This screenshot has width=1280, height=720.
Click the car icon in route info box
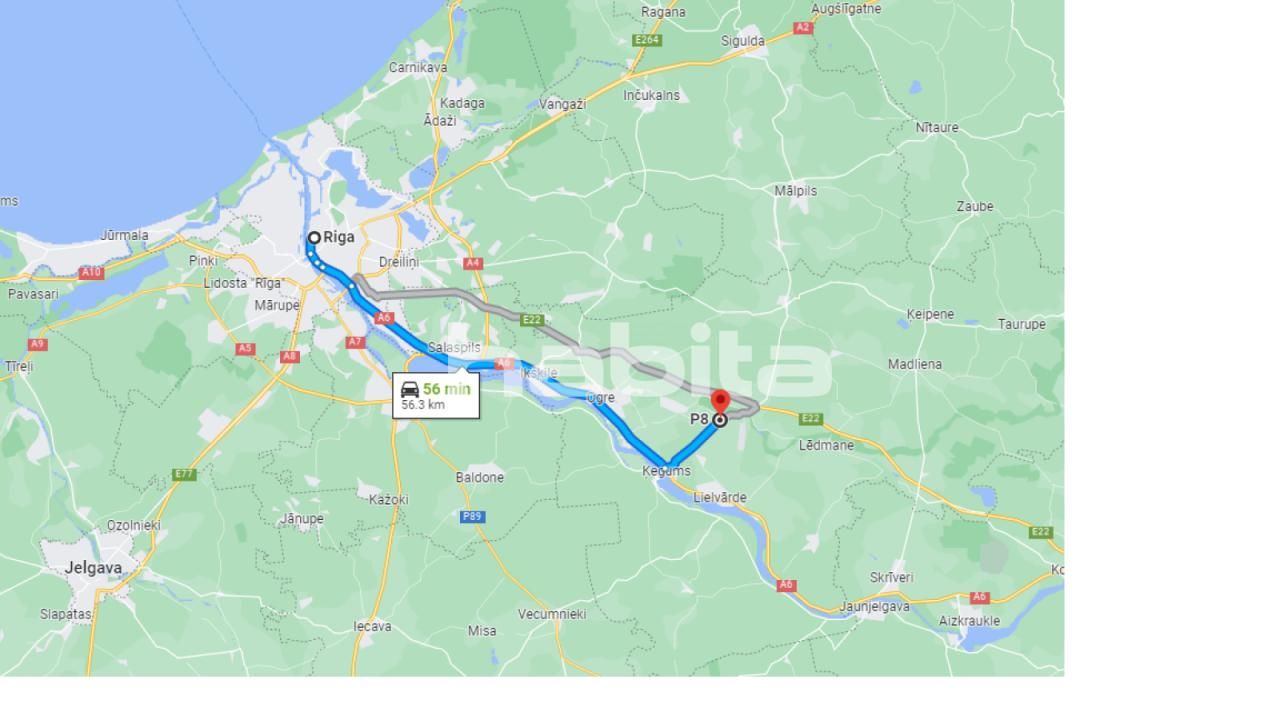[x=410, y=389]
